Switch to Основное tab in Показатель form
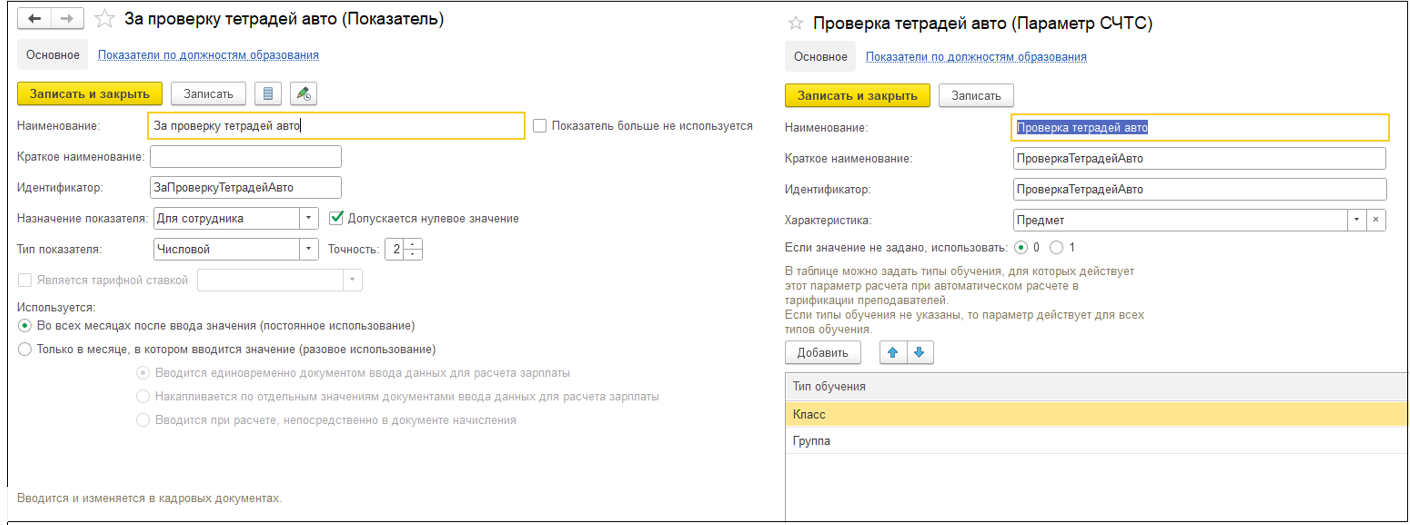This screenshot has height=525, width=1410. [x=52, y=55]
